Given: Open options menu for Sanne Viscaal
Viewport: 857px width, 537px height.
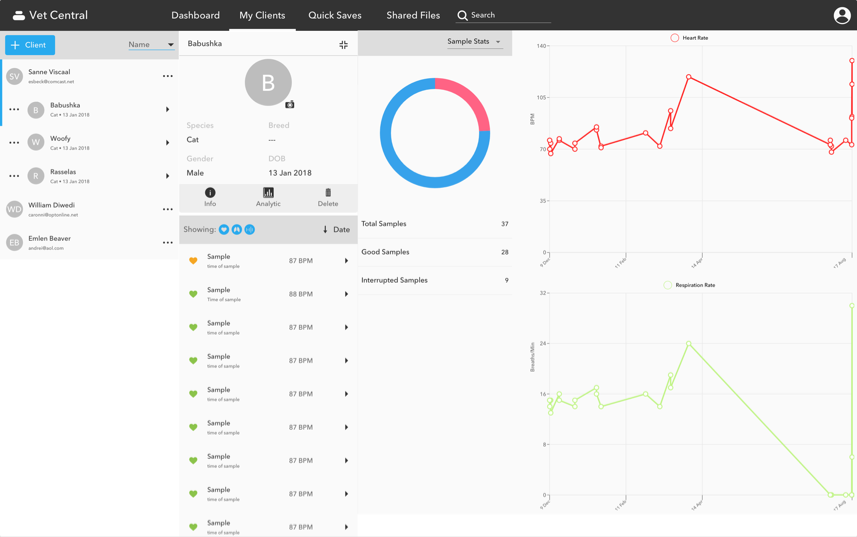Looking at the screenshot, I should coord(167,76).
